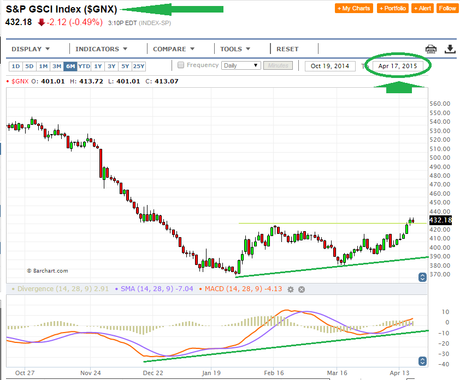Click the + Portfolio button

(x=393, y=8)
